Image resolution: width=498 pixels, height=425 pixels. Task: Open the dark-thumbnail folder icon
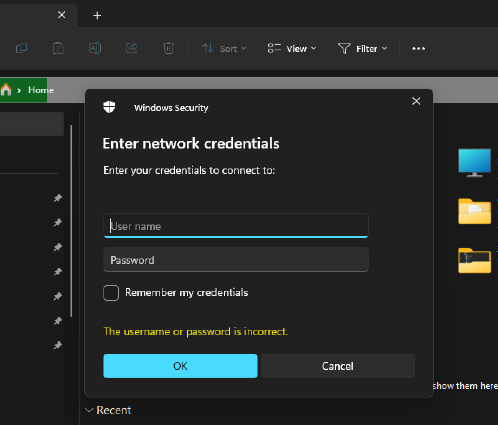474,261
